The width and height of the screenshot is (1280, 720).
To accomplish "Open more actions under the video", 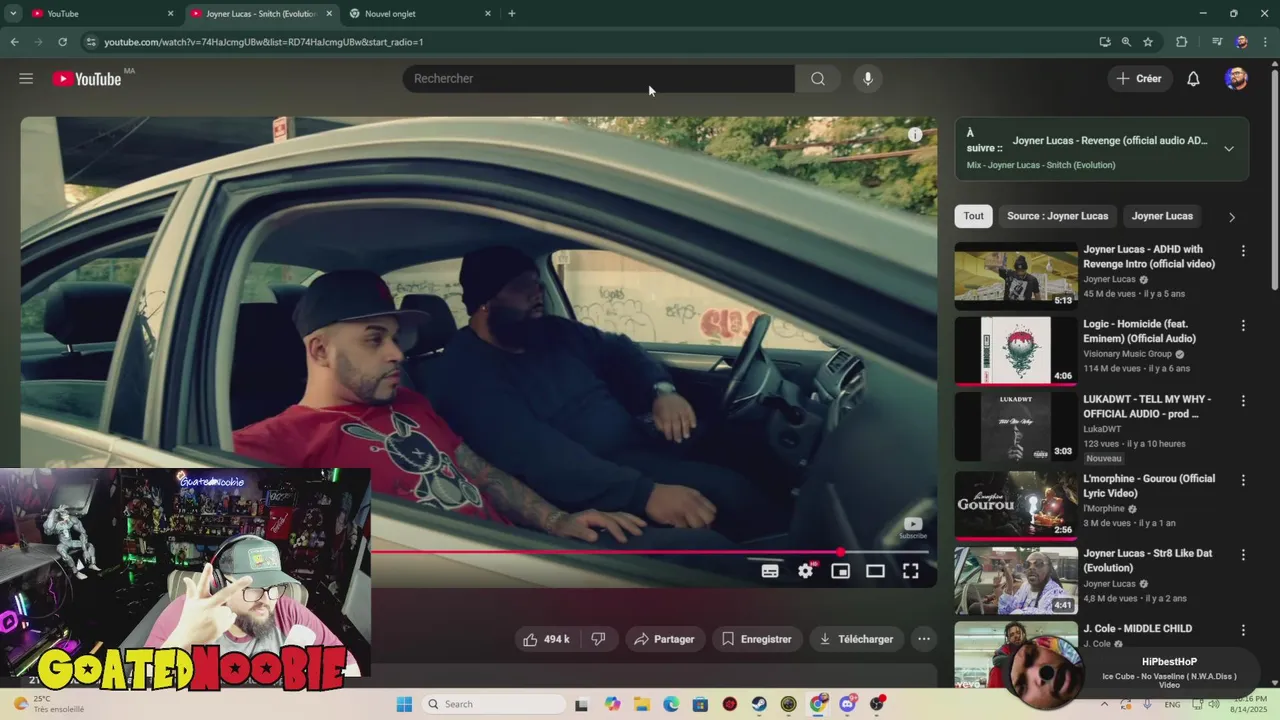I will (924, 639).
